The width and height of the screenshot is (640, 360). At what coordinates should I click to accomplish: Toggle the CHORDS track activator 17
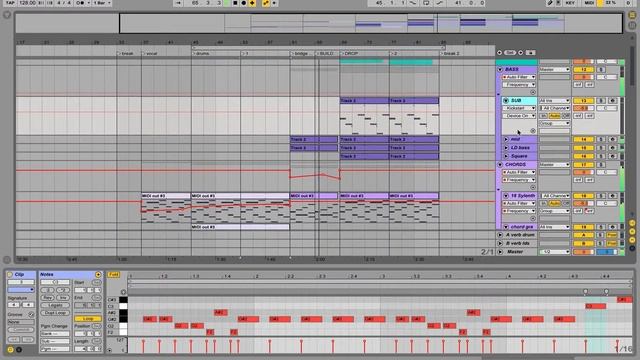coord(583,164)
